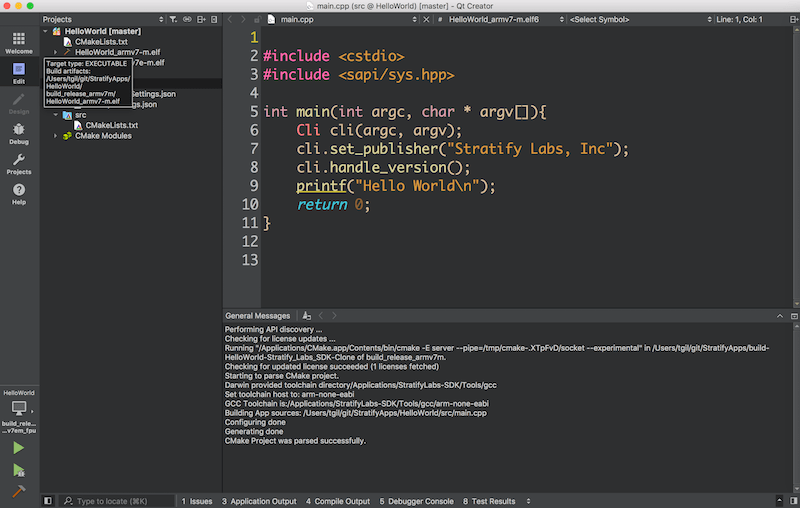Open the main.cpp open documents dropdown
This screenshot has width=800, height=508.
pyautogui.click(x=342, y=19)
